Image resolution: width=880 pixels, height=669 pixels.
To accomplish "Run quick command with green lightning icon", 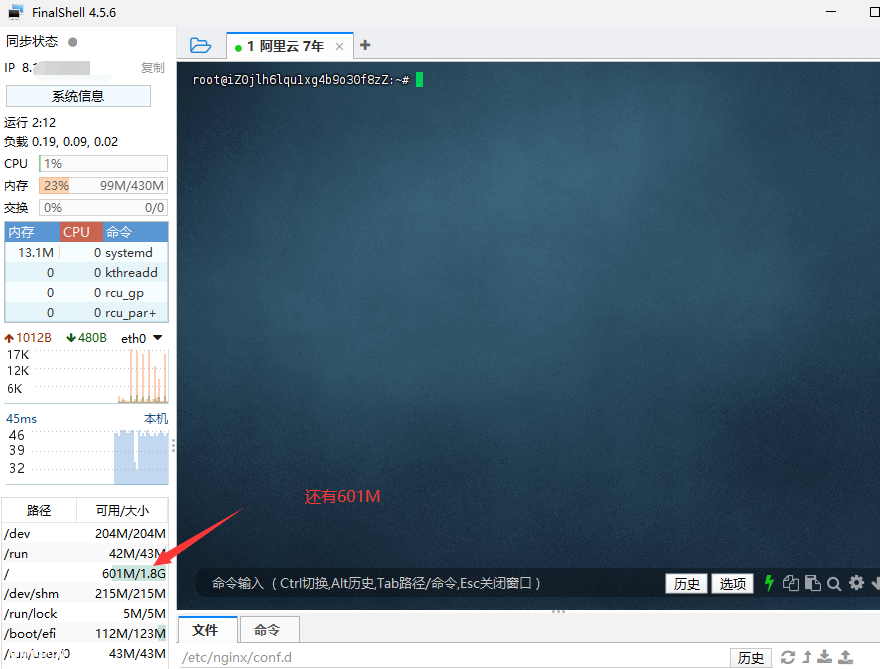I will click(x=769, y=583).
